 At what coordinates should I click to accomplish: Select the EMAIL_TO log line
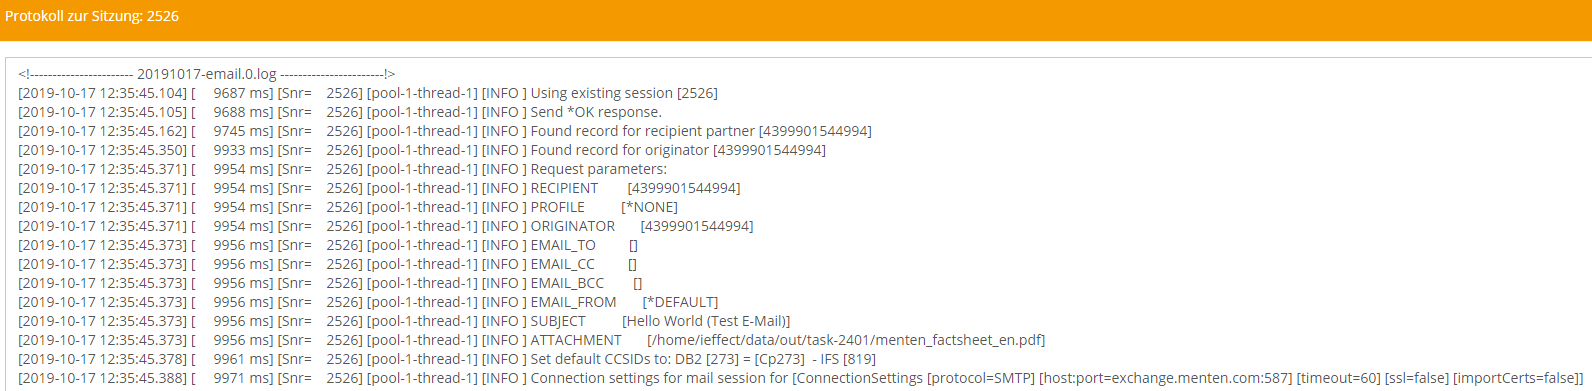coord(328,245)
